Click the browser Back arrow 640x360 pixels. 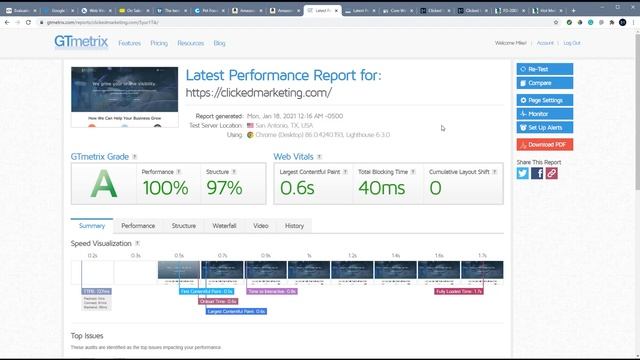coord(7,22)
